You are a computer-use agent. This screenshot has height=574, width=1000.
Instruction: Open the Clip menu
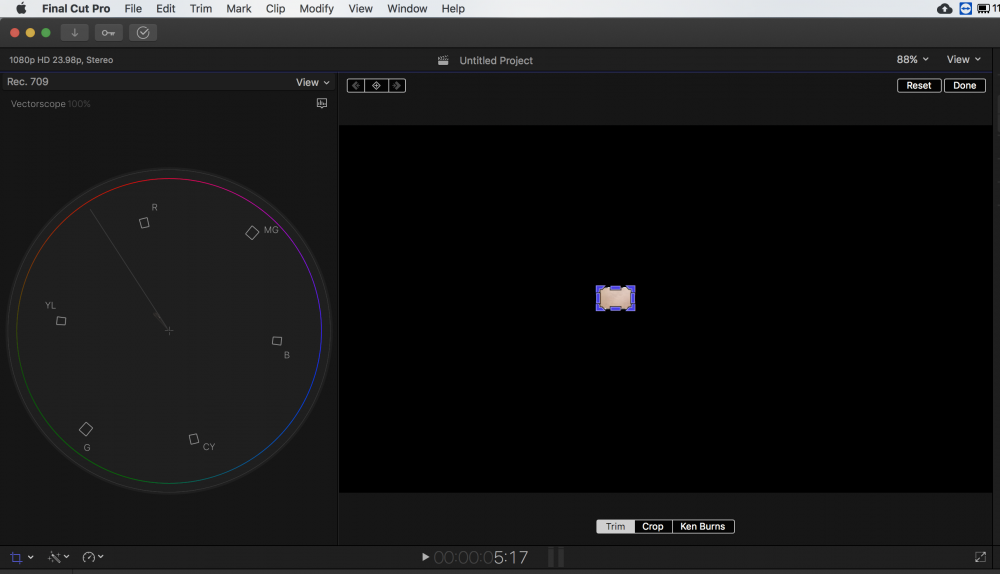point(275,9)
